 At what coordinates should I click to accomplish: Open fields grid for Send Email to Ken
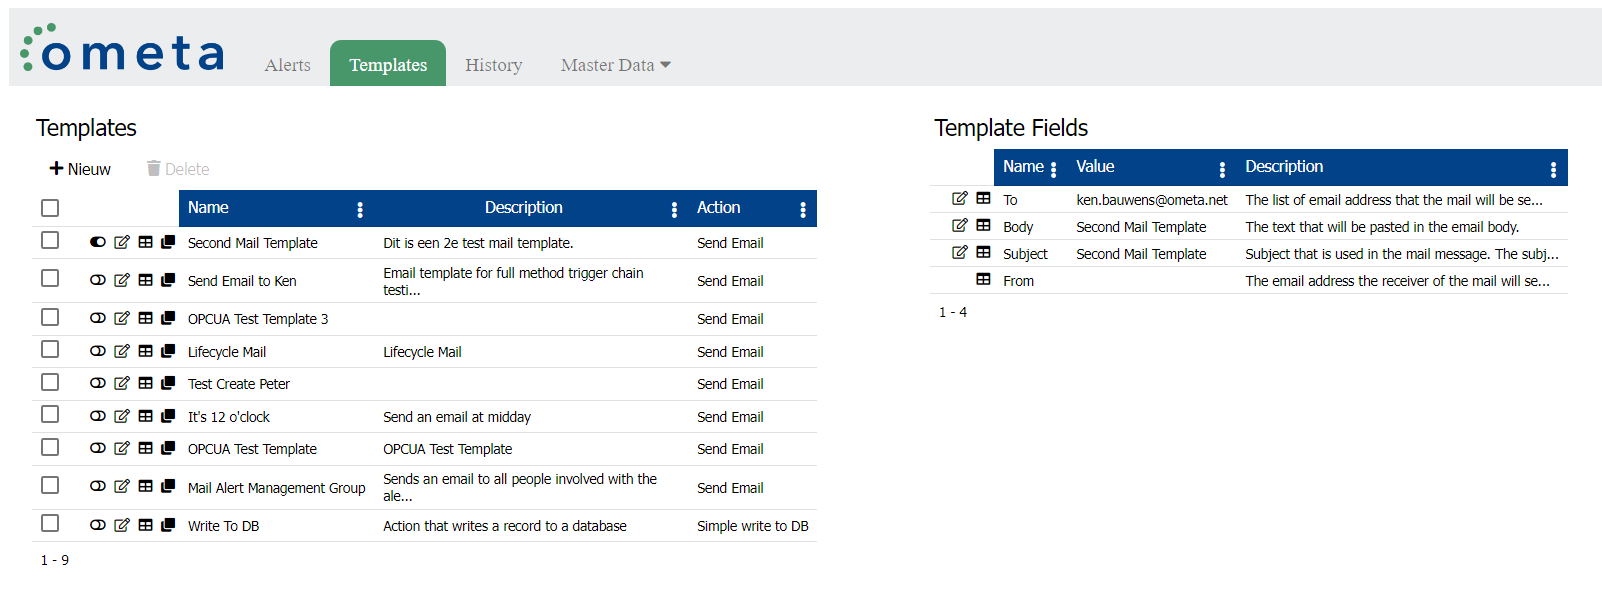coord(146,280)
